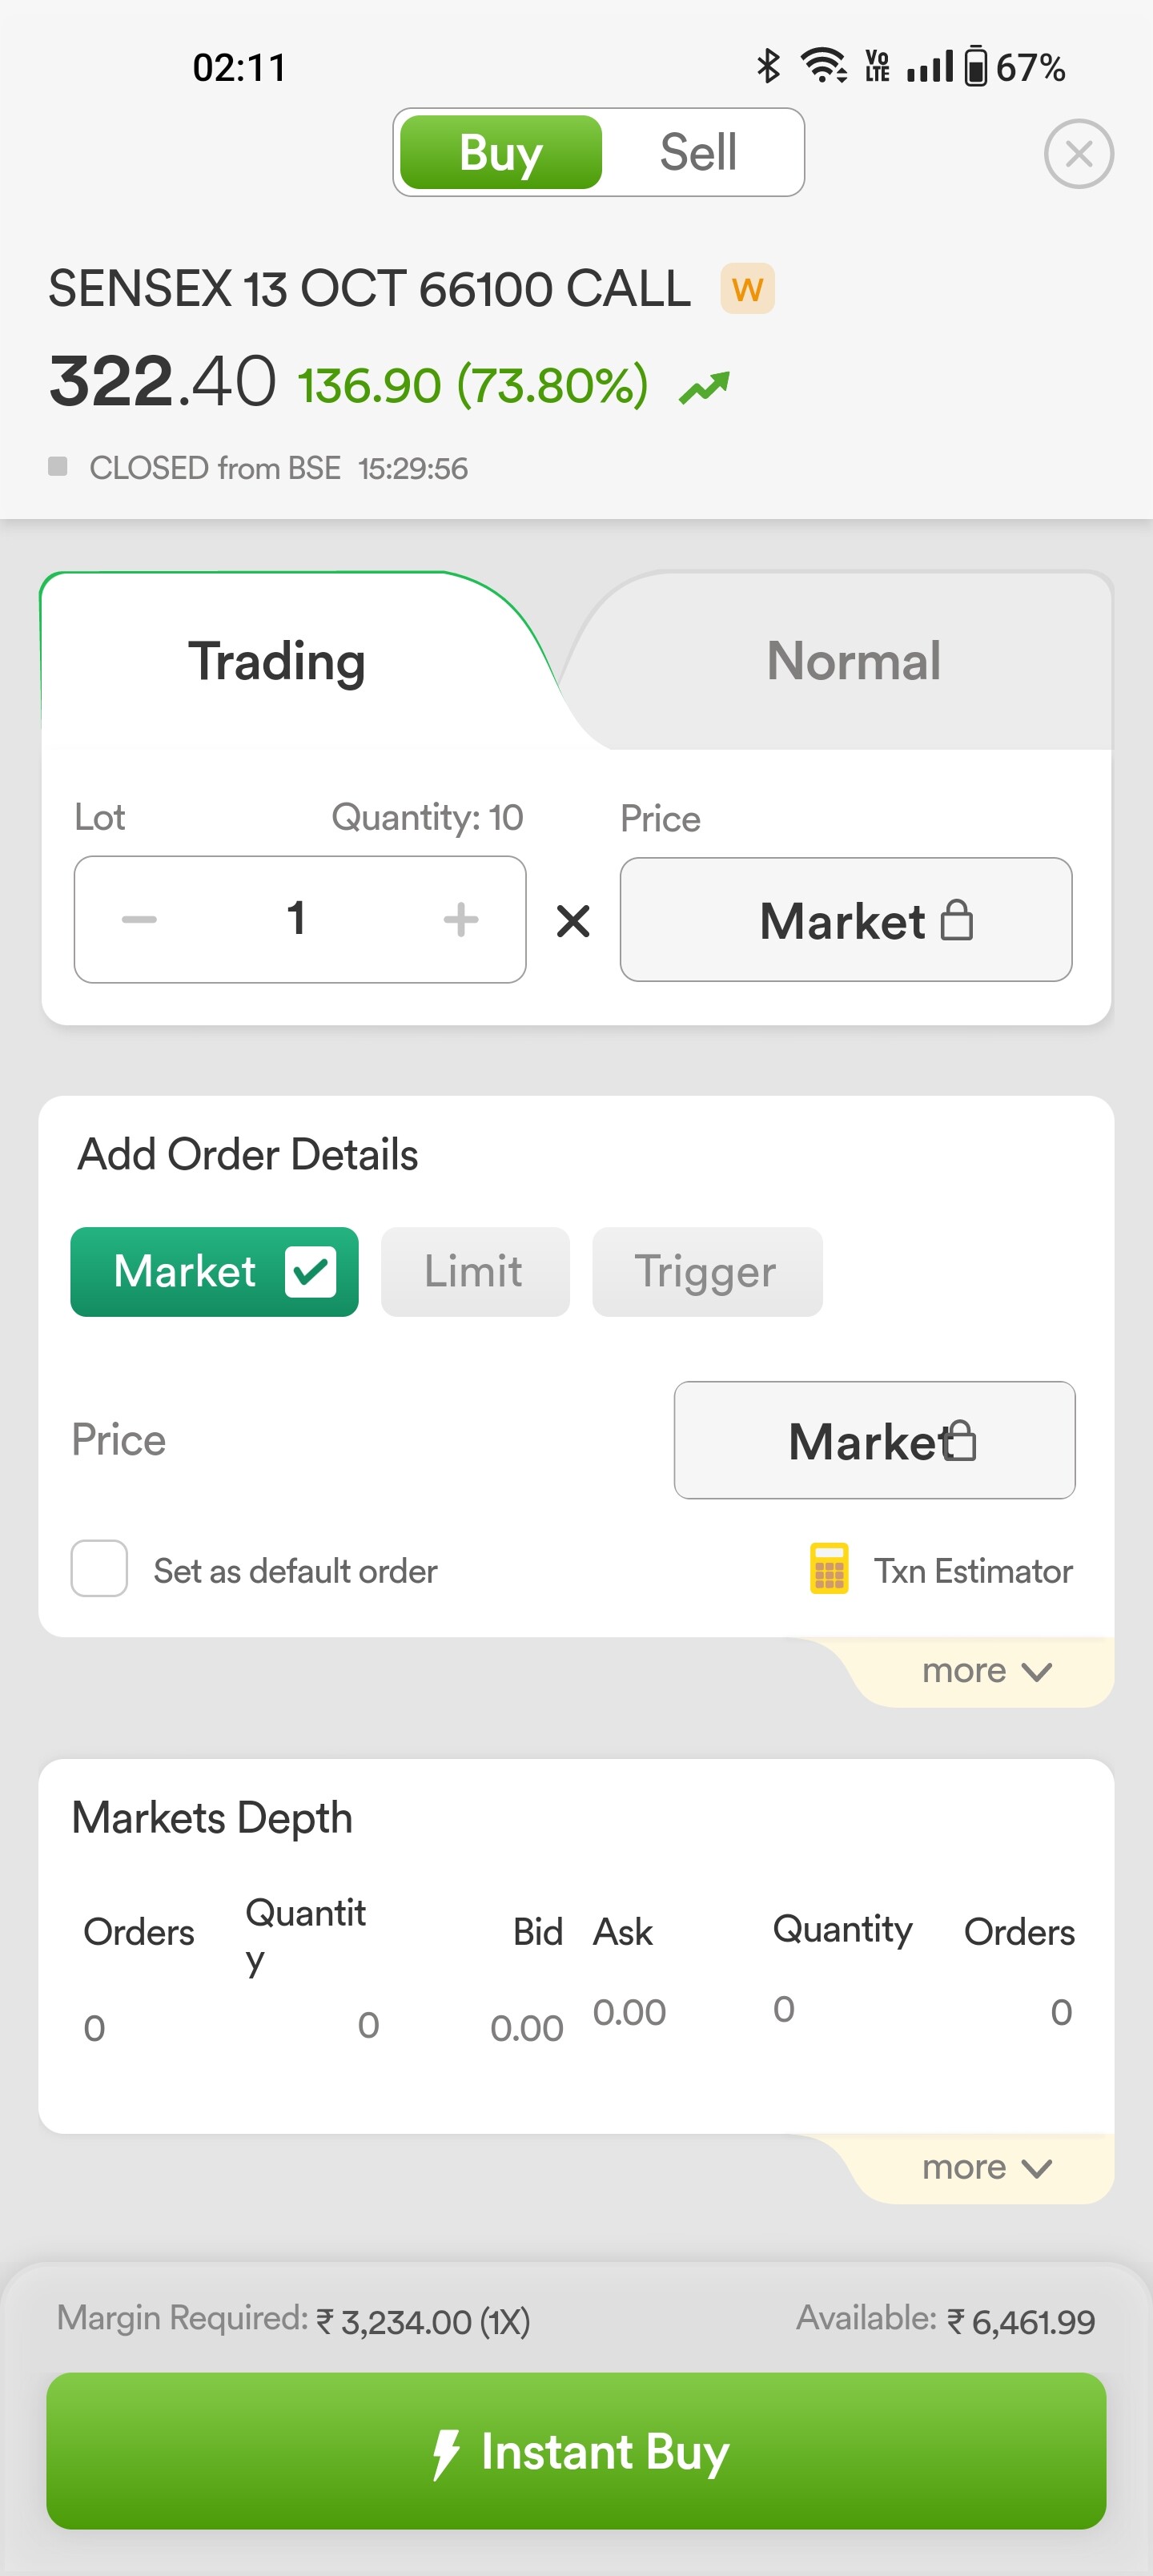The image size is (1153, 2576).
Task: Decrease lot count with minus icon
Action: tap(139, 919)
